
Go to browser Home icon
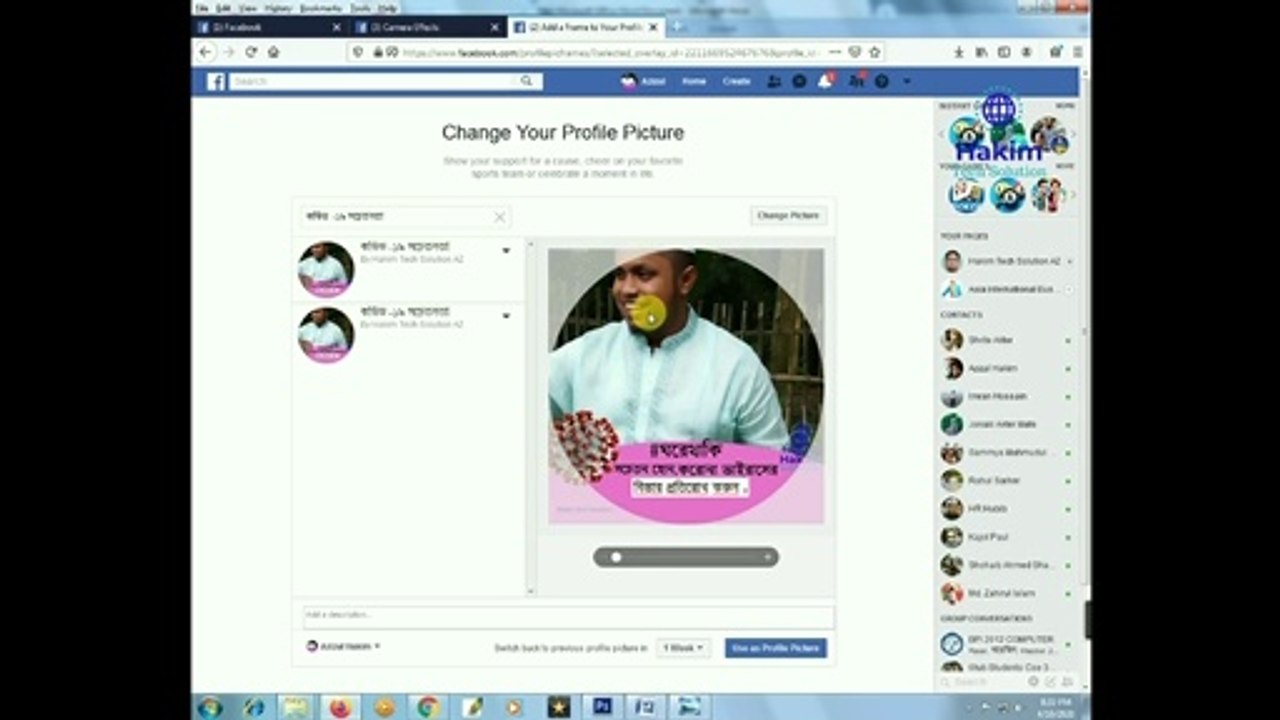pos(273,52)
